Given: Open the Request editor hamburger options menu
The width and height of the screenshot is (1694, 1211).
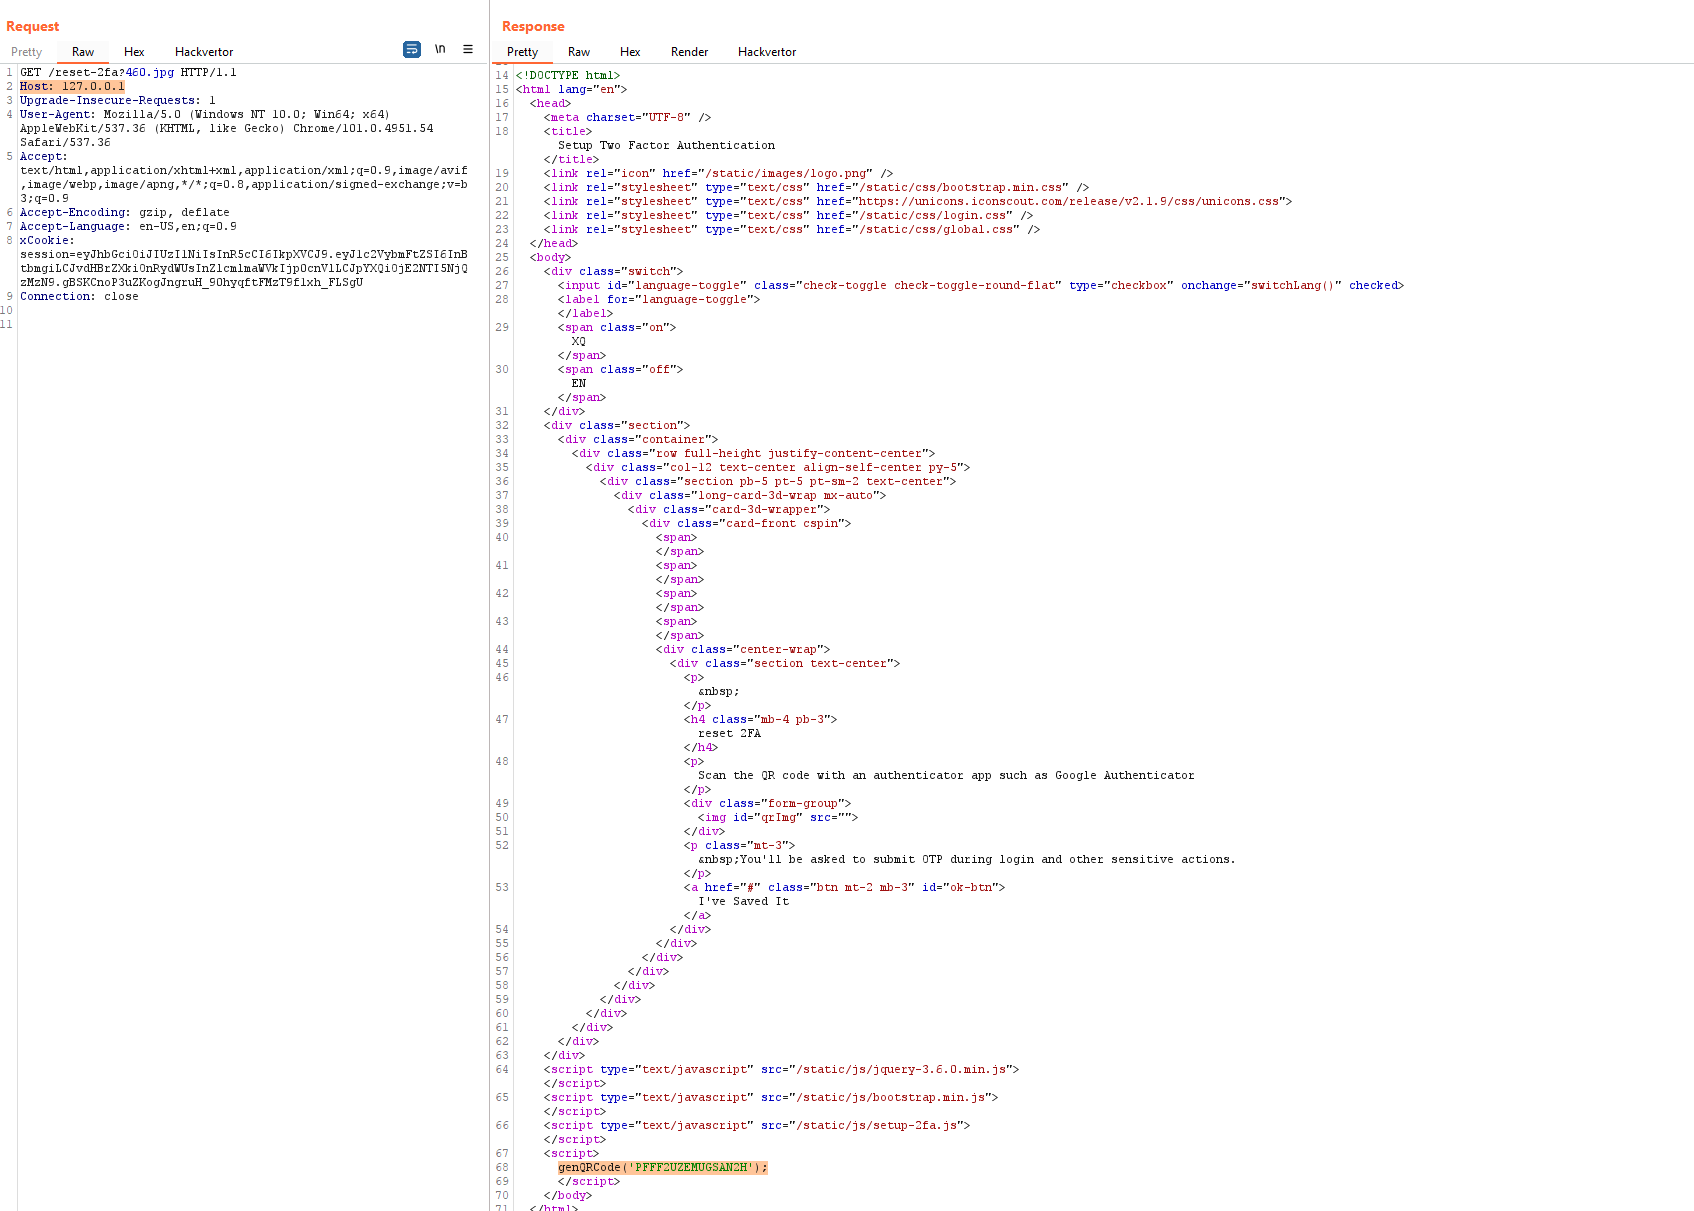Looking at the screenshot, I should coord(468,49).
